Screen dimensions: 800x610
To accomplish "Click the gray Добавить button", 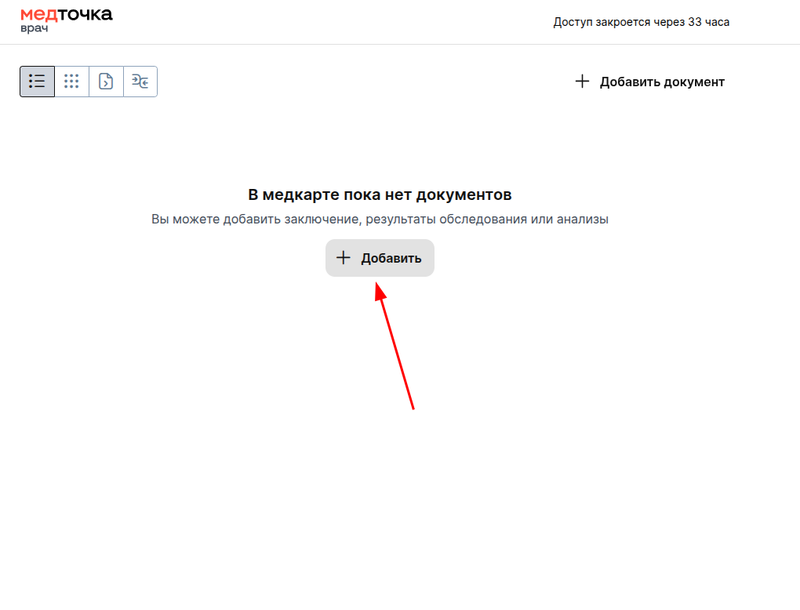I will (380, 258).
